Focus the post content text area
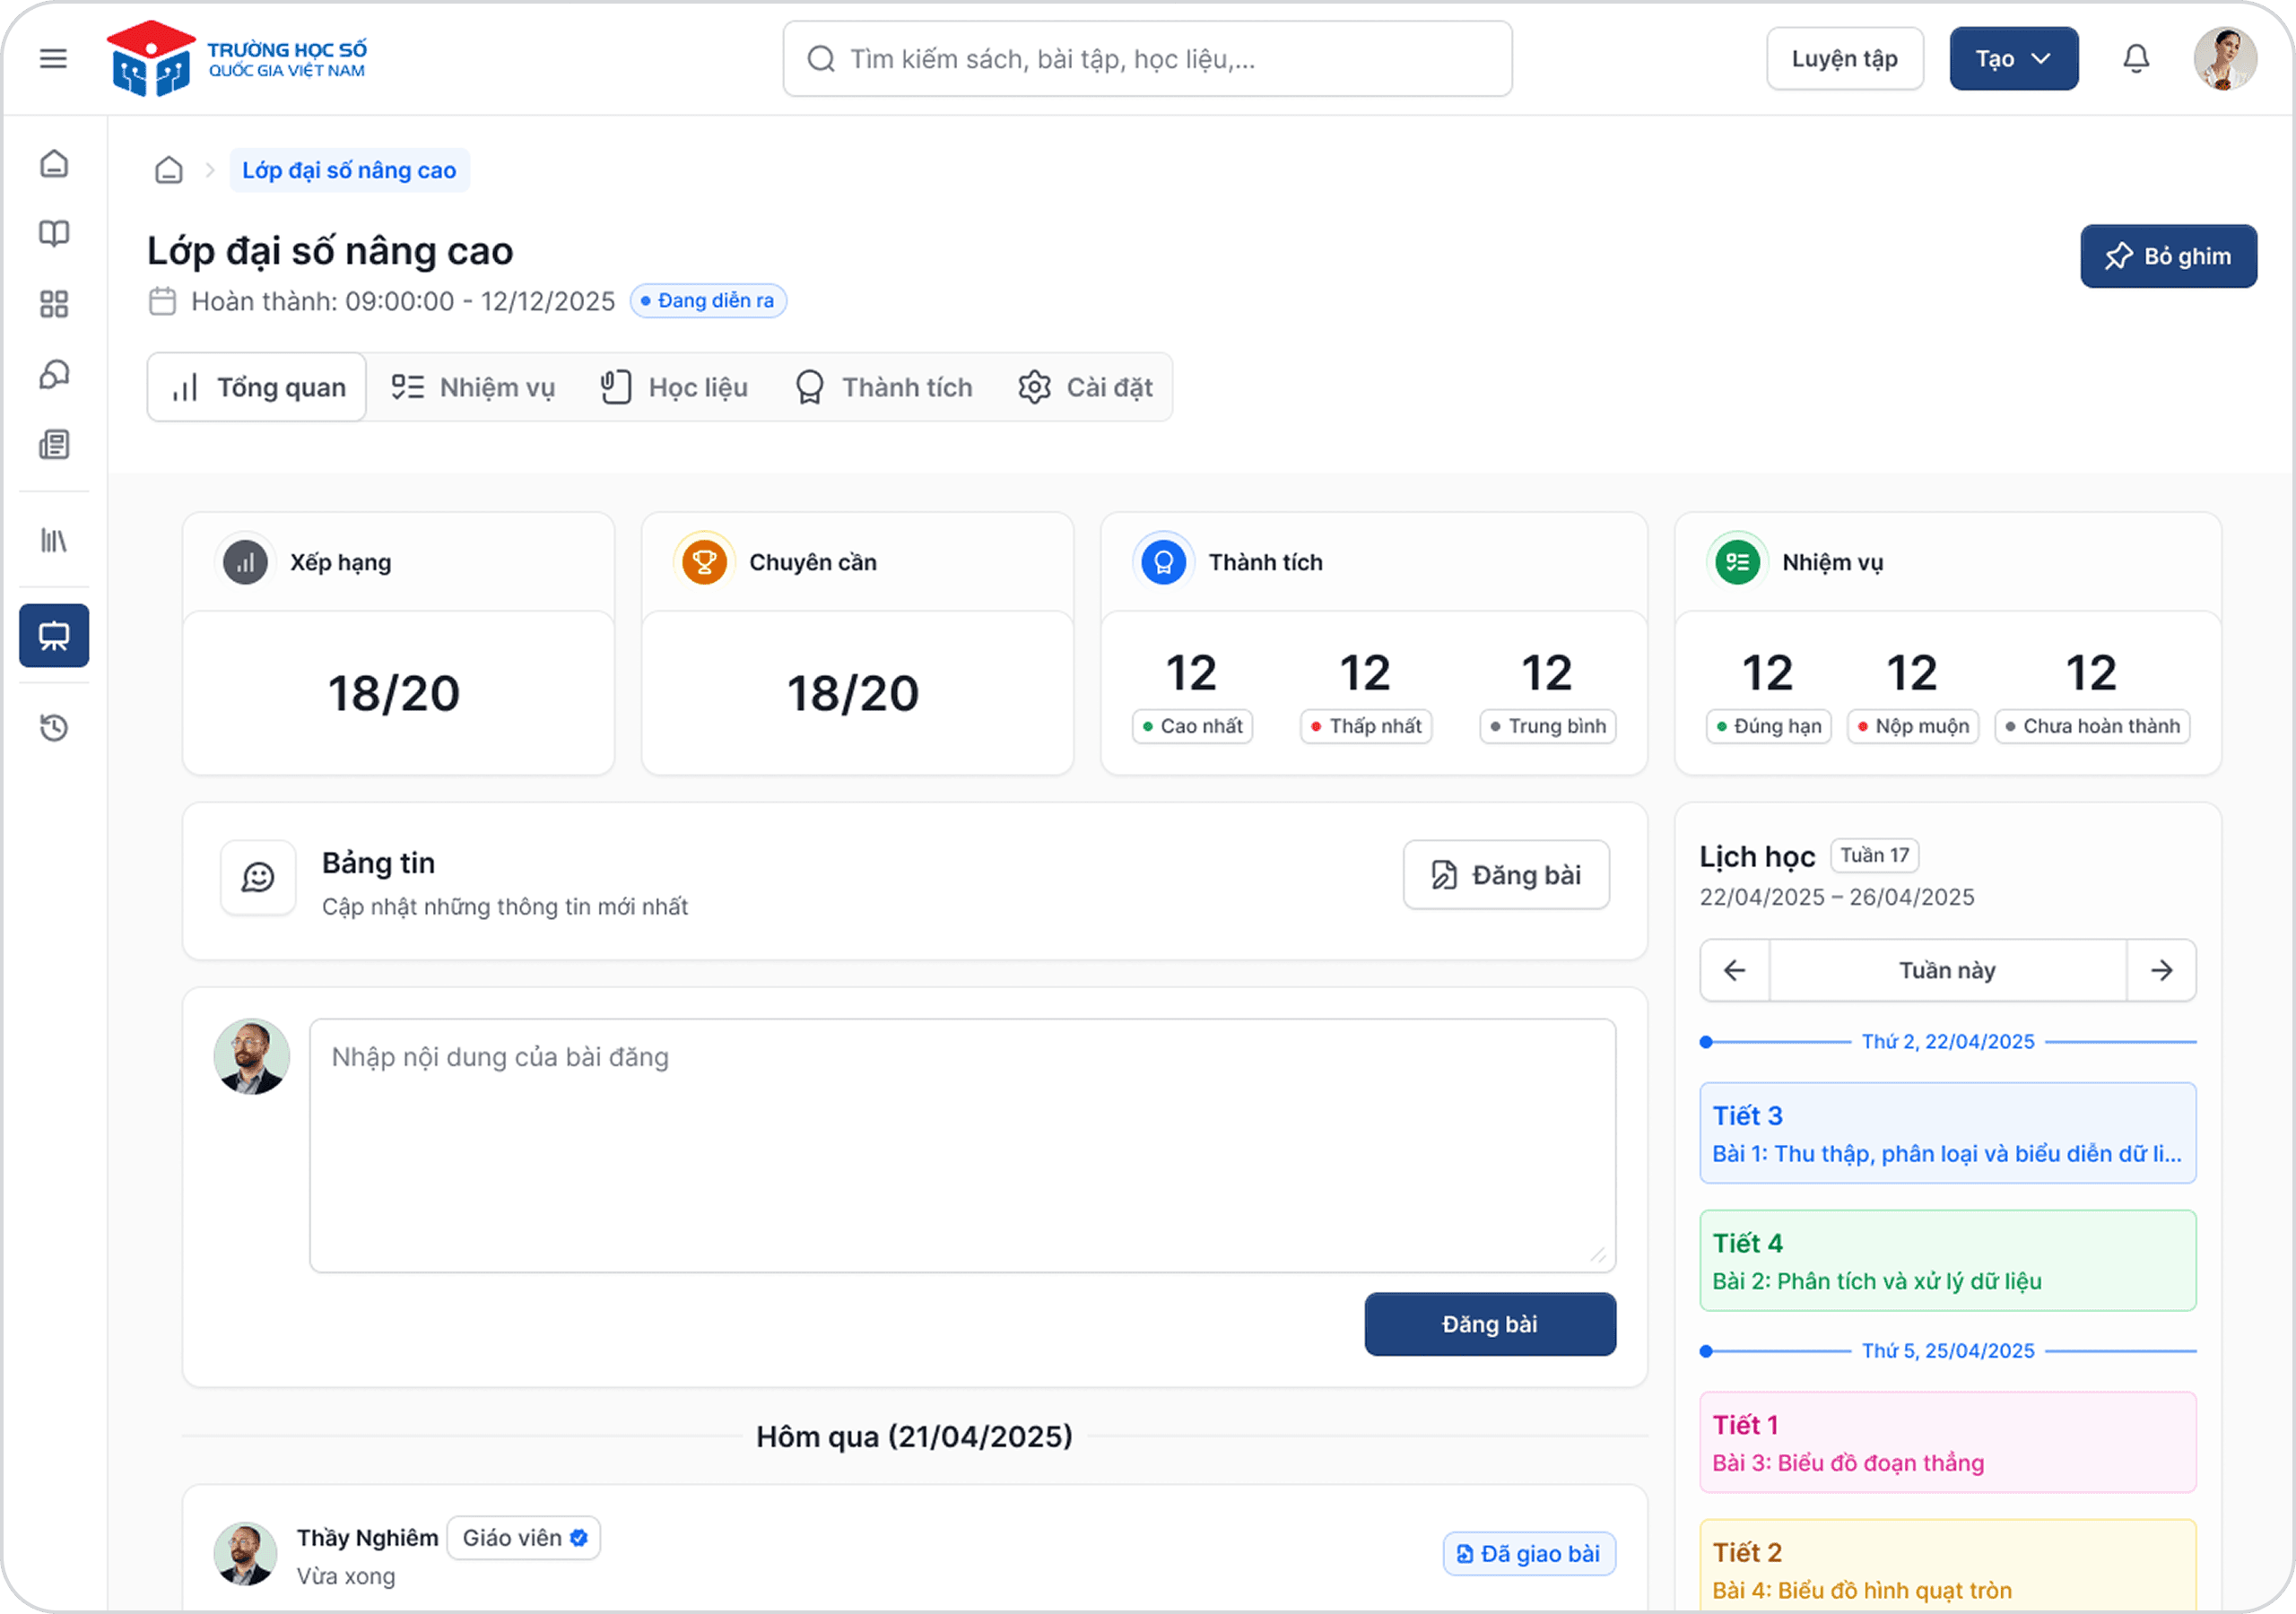 (x=962, y=1145)
